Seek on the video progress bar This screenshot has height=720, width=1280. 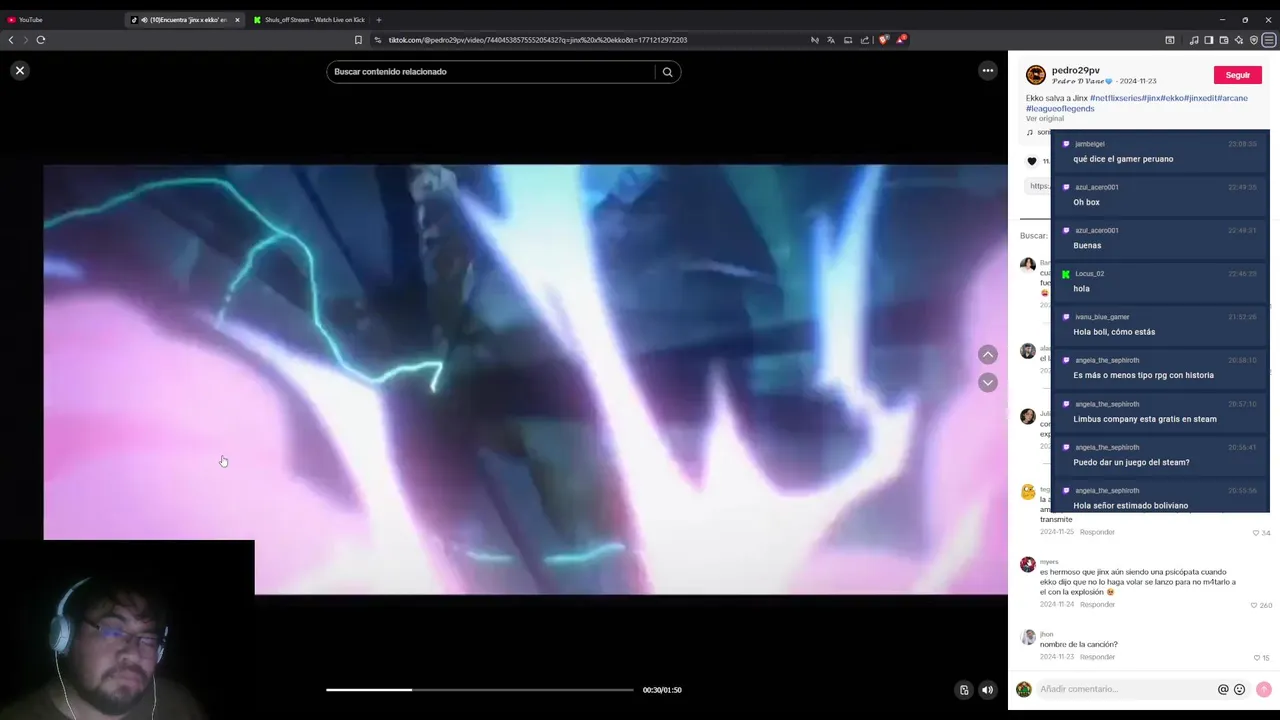click(479, 690)
